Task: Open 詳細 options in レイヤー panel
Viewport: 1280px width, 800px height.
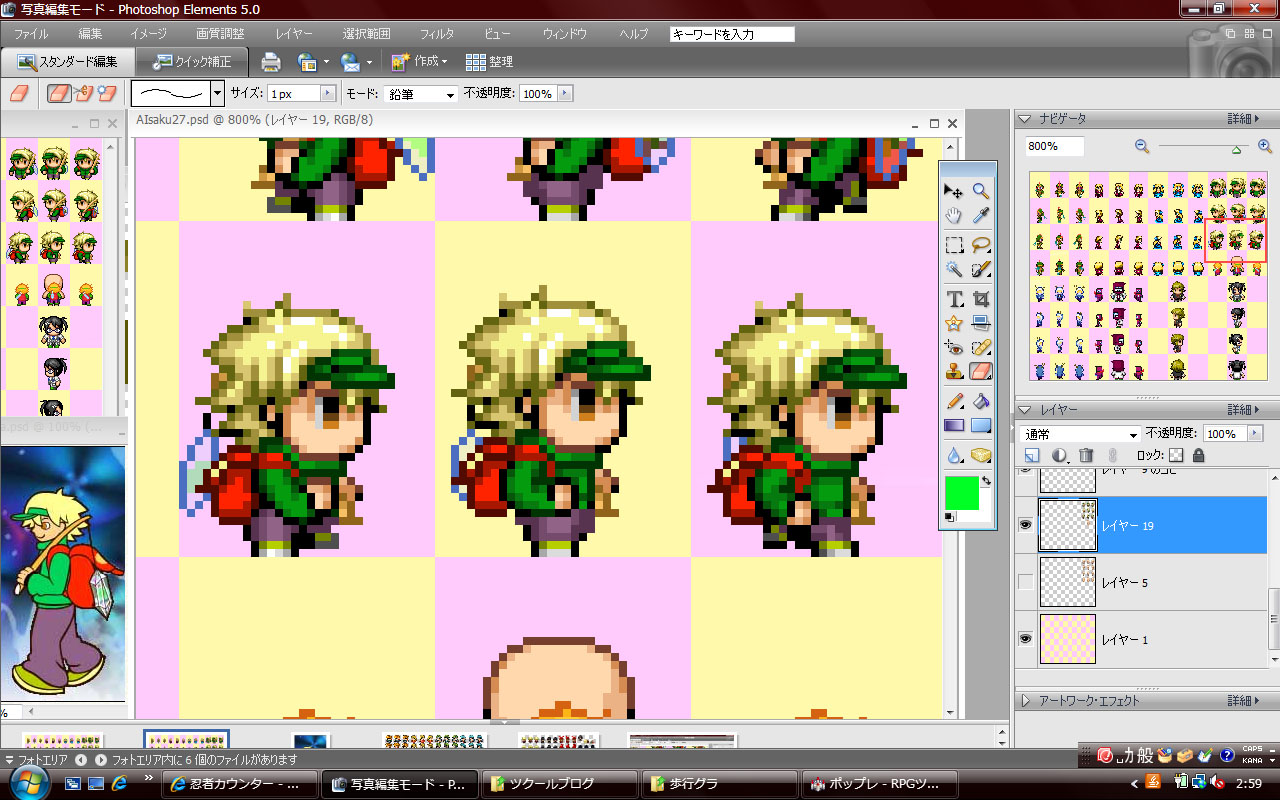Action: tap(1242, 410)
